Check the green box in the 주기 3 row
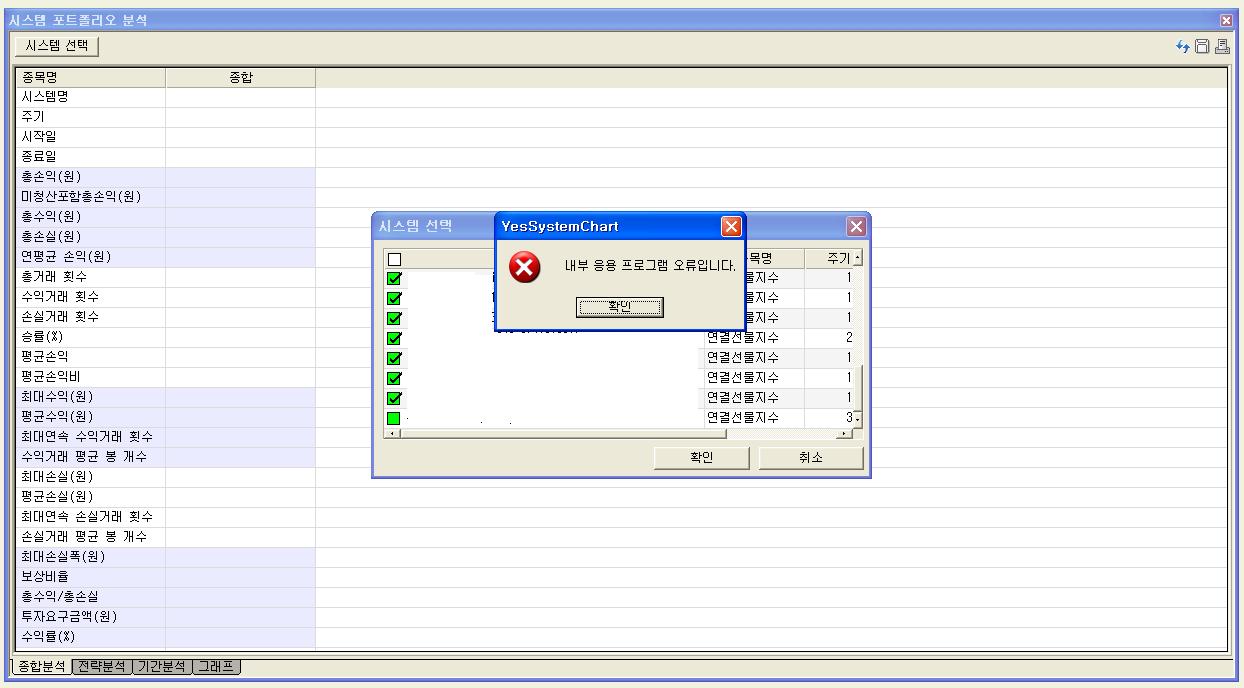This screenshot has height=688, width=1244. [x=394, y=418]
